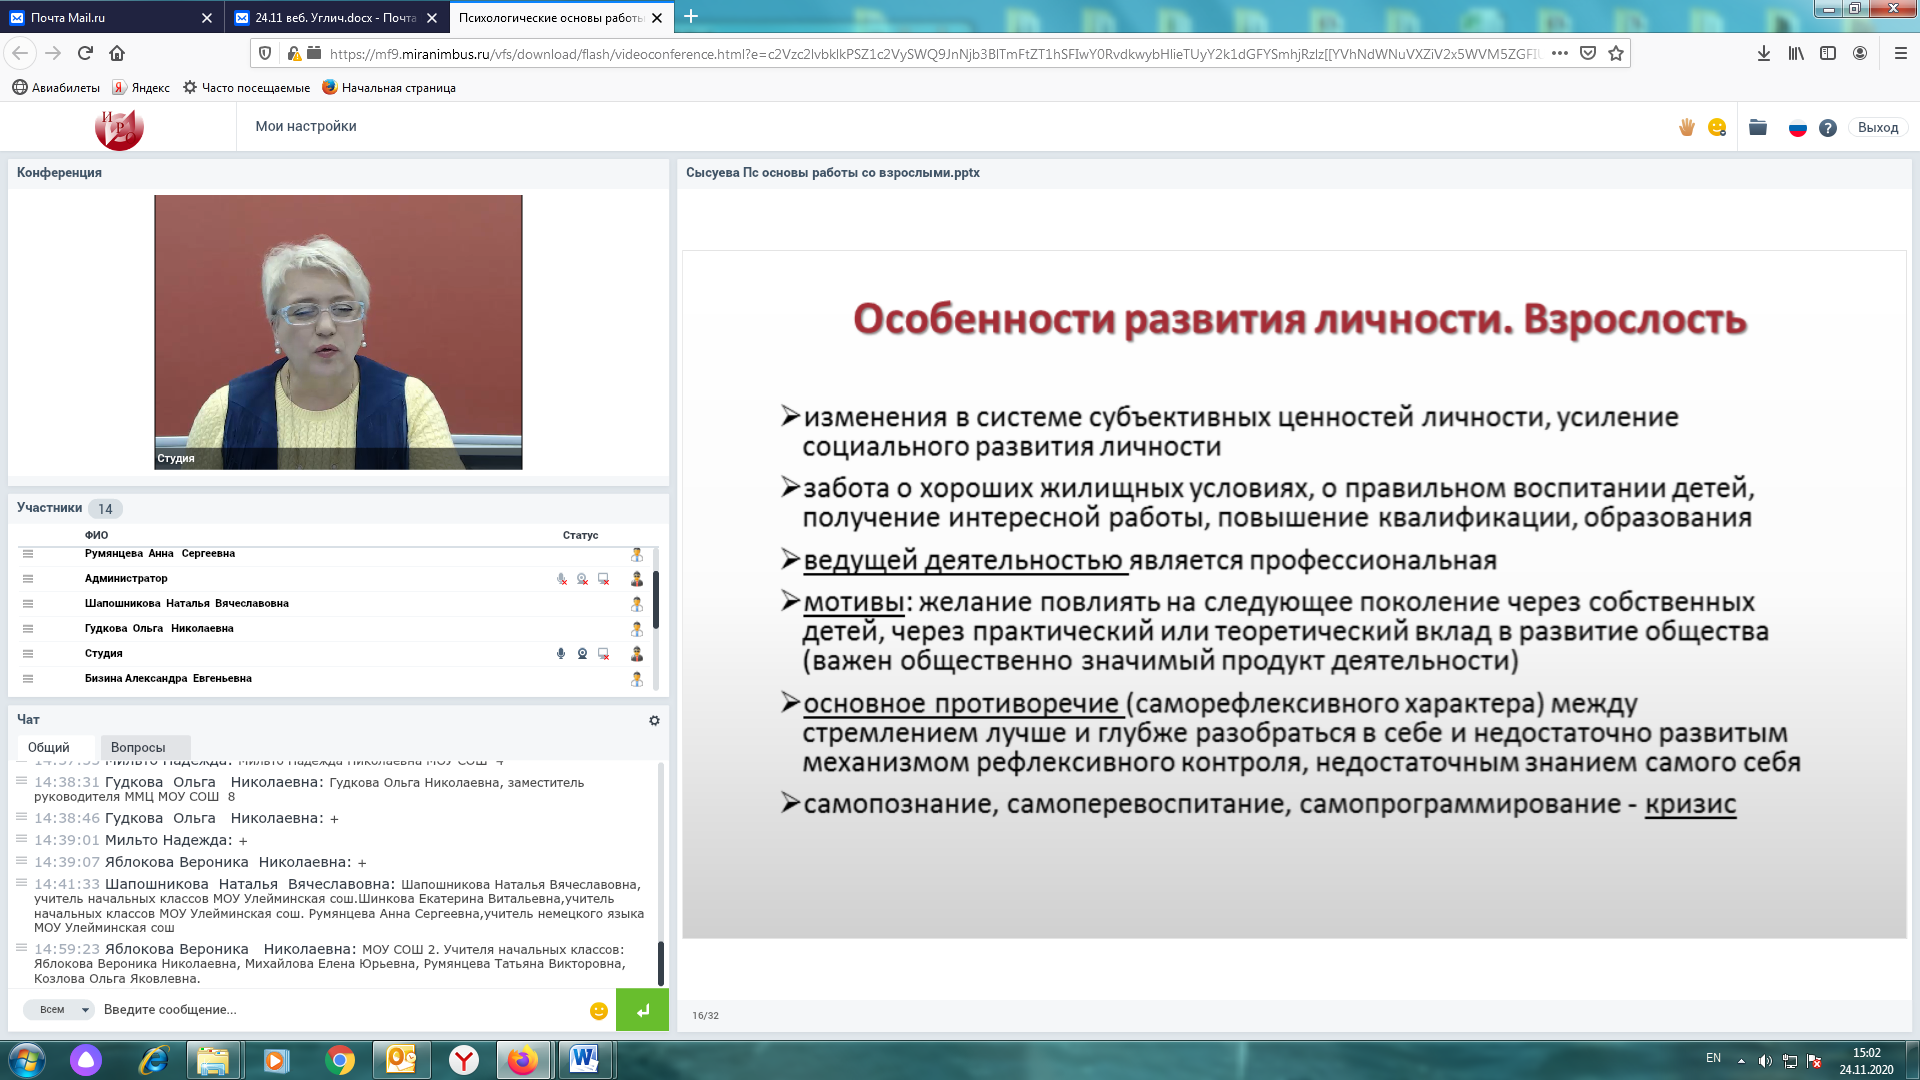Click Студия moderator role icon
Screen dimensions: 1920x1080
tap(637, 654)
